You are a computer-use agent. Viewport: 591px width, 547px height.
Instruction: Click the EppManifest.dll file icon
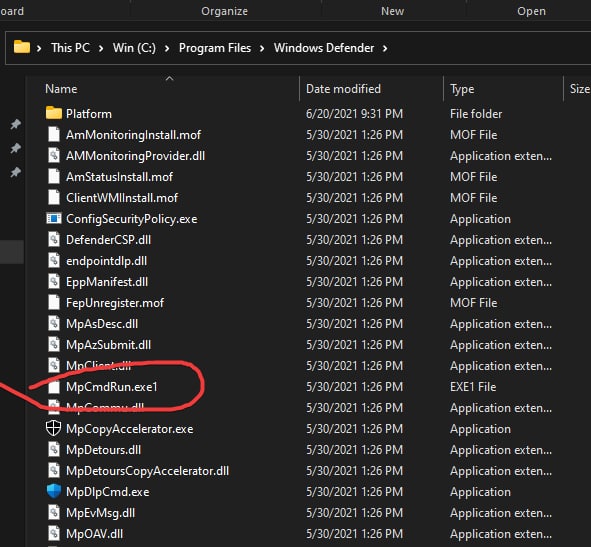pyautogui.click(x=54, y=282)
